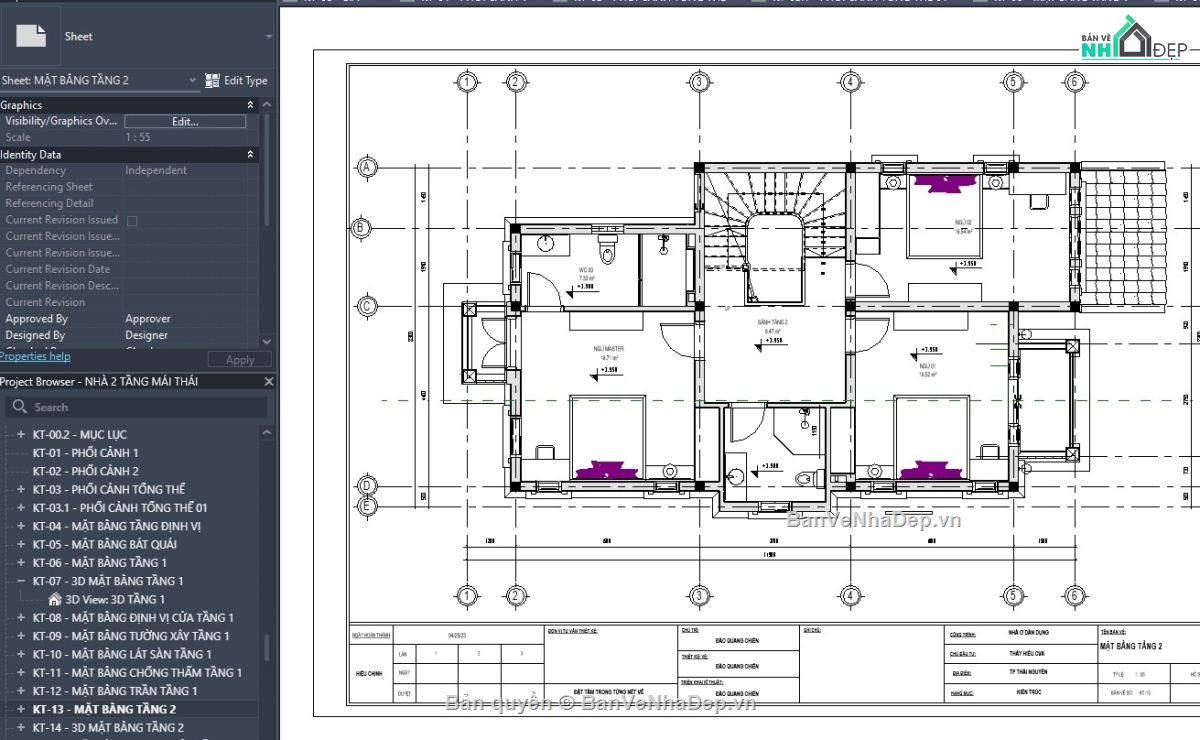This screenshot has height=740, width=1200.
Task: Select grid bubble D beside the plan
Action: click(x=367, y=486)
